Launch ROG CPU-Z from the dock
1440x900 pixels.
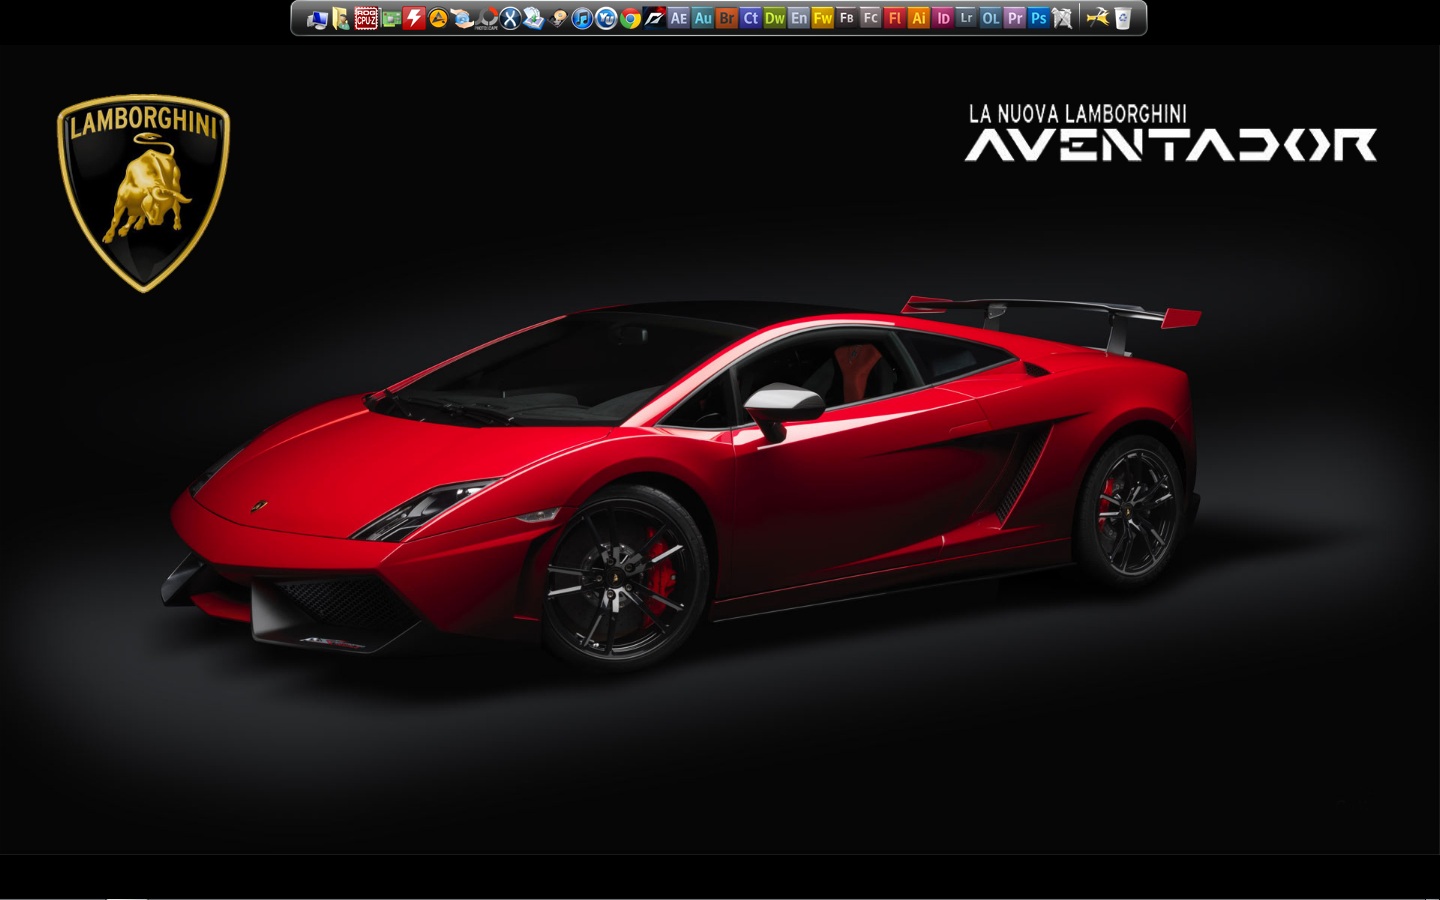point(366,18)
